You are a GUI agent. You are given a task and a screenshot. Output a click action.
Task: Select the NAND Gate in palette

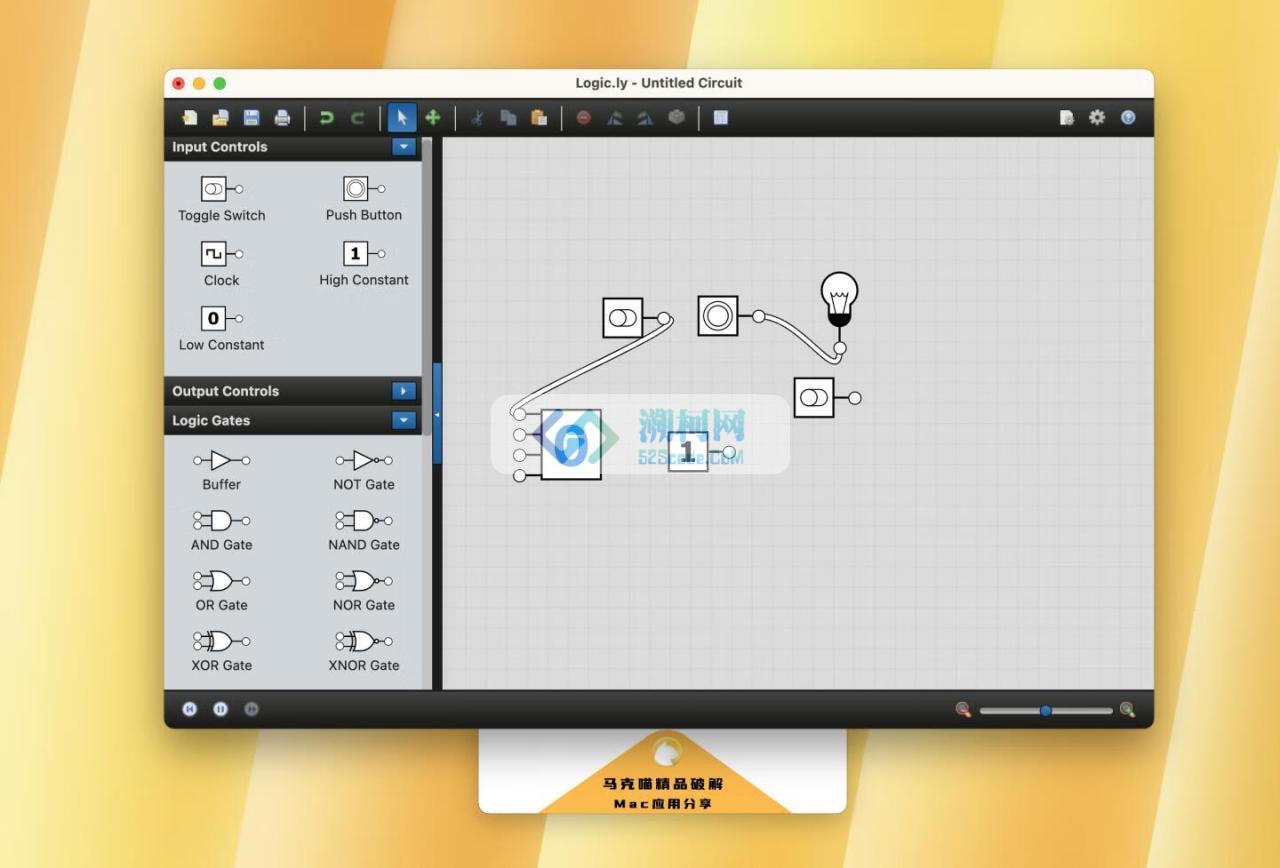[x=364, y=531]
